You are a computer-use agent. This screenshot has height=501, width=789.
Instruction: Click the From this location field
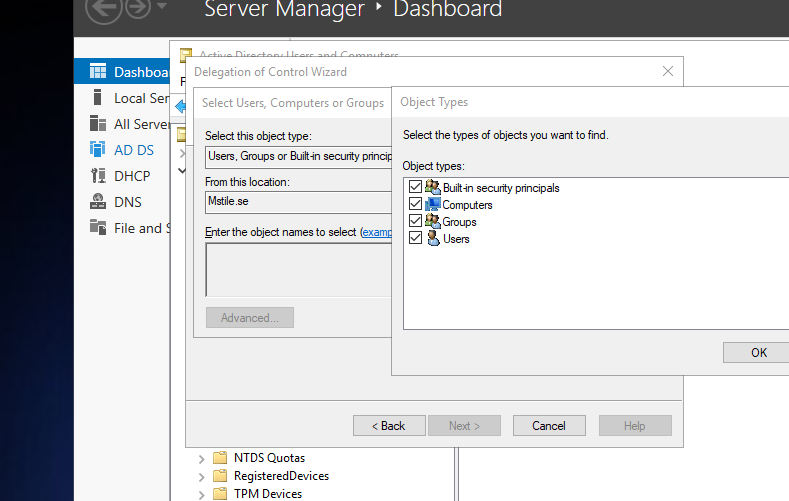(x=298, y=202)
